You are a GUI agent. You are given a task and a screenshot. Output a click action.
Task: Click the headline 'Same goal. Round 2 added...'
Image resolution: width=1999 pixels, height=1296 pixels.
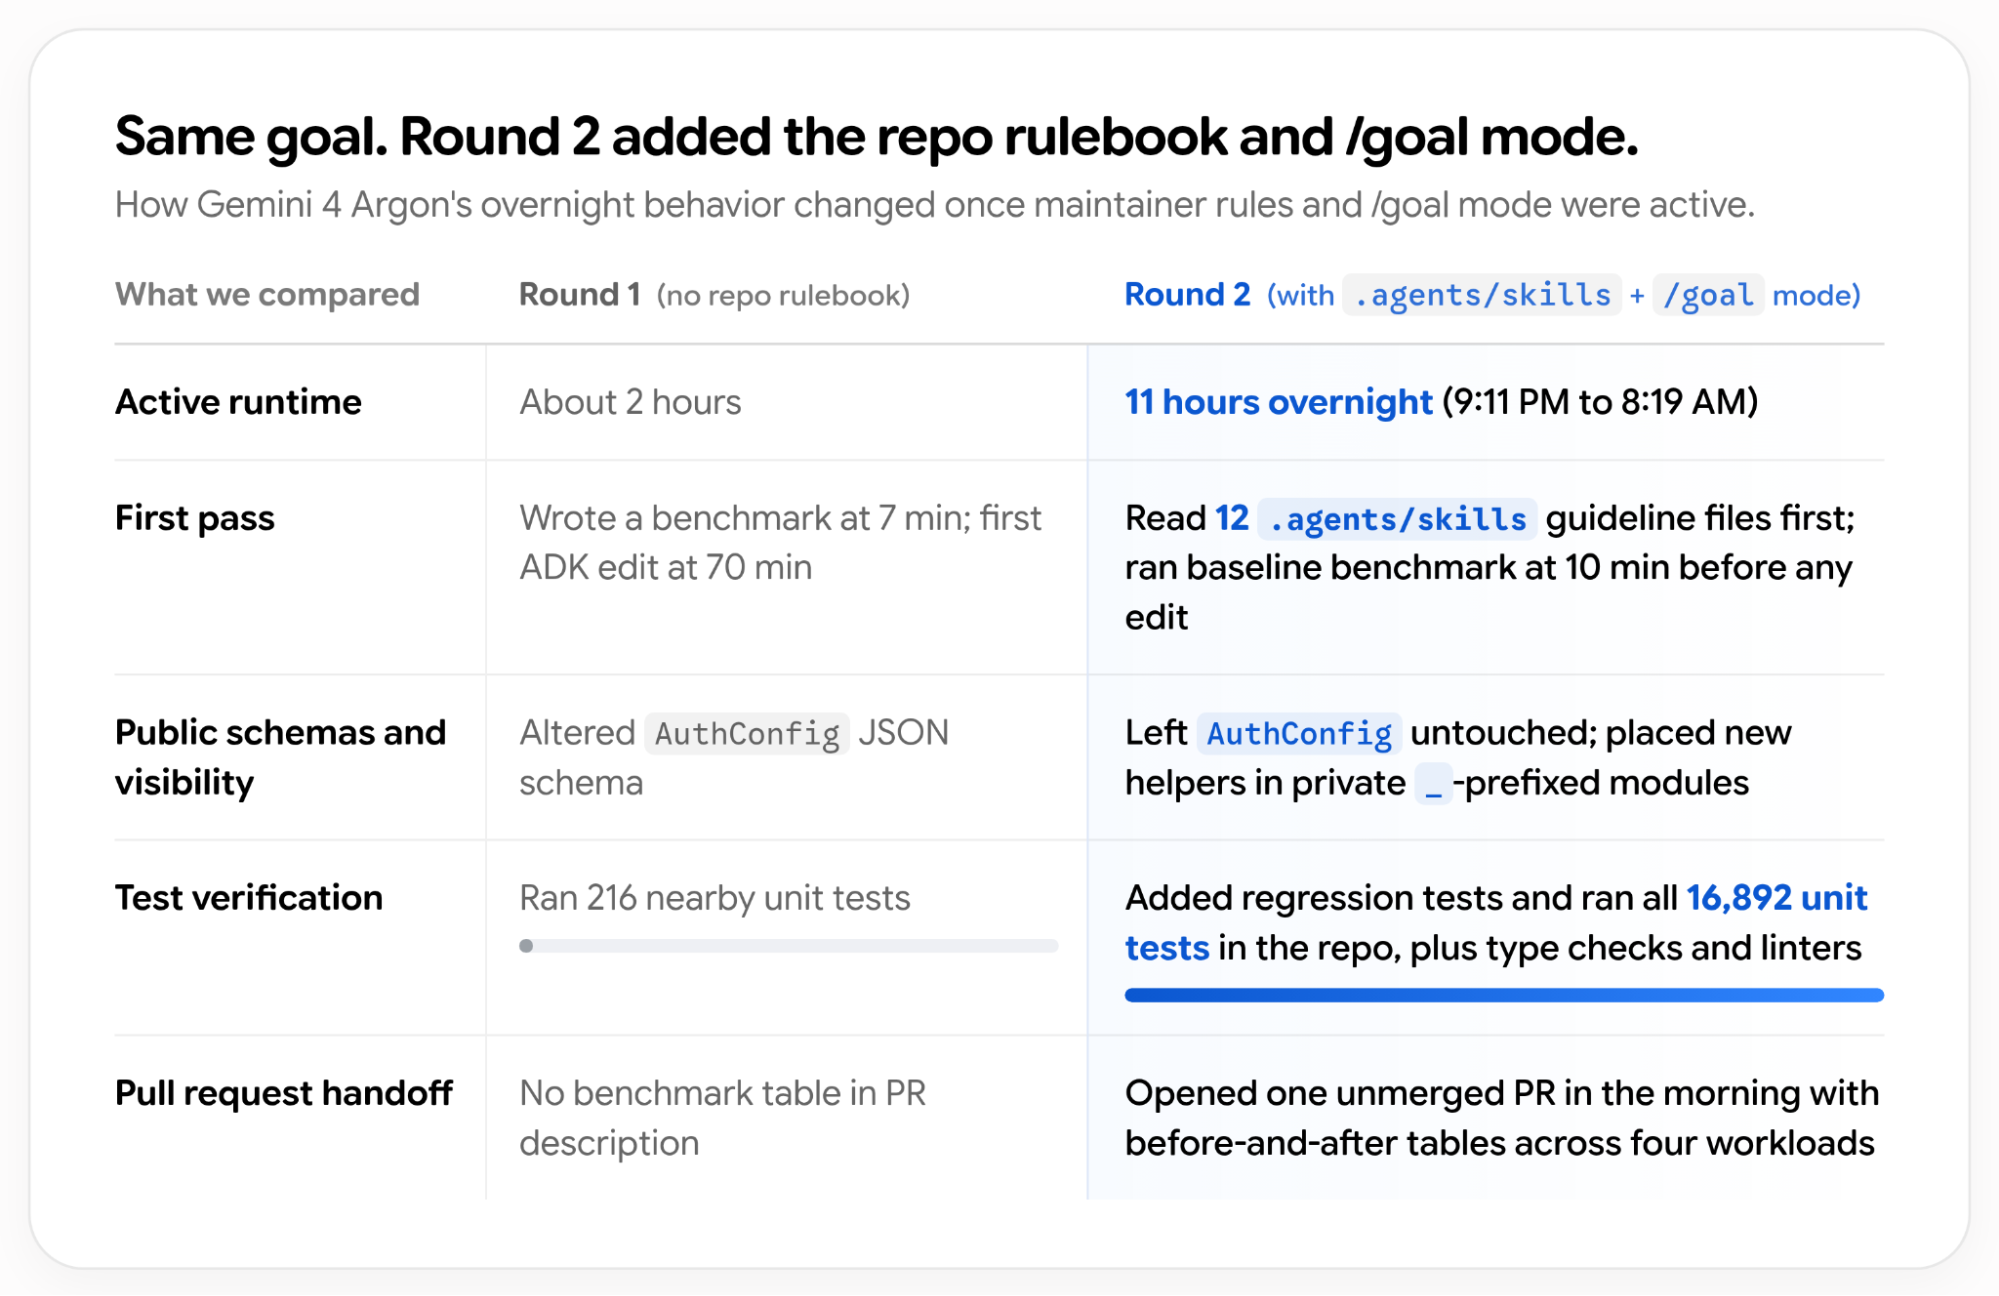click(x=876, y=137)
